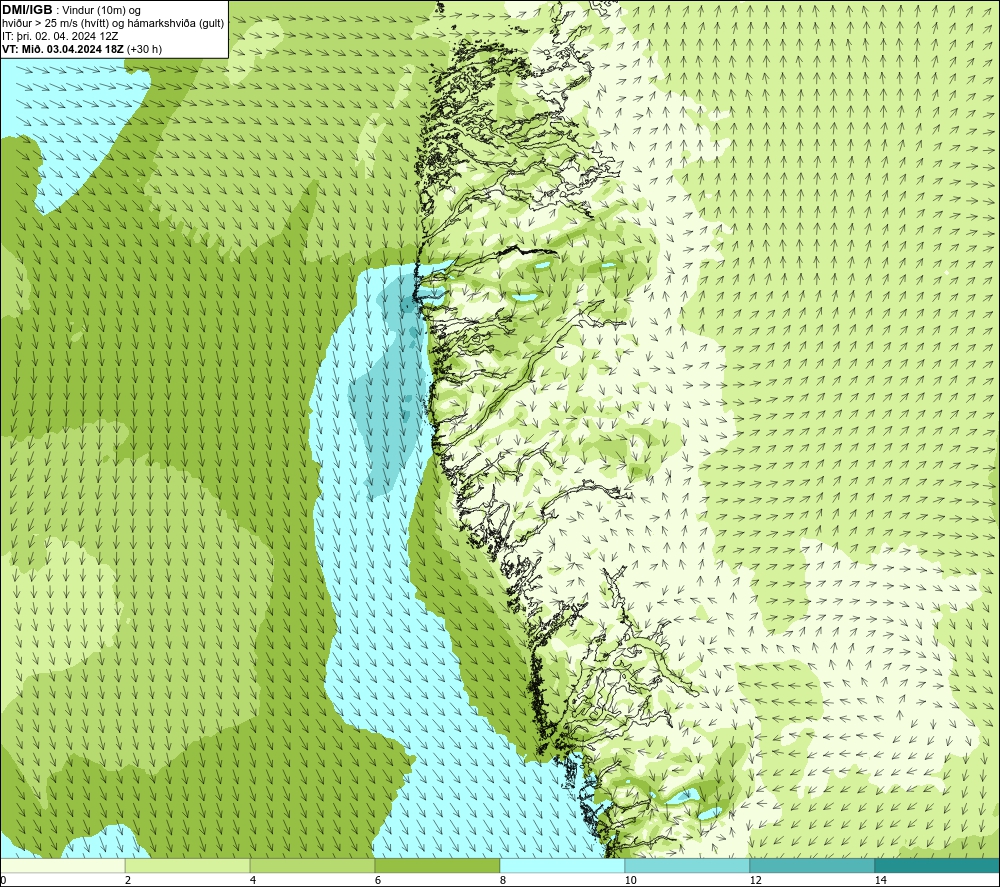1000x887 pixels.
Task: Click the 'IT: þri. 02. 04. 2024 12Z' line
Action: point(60,36)
